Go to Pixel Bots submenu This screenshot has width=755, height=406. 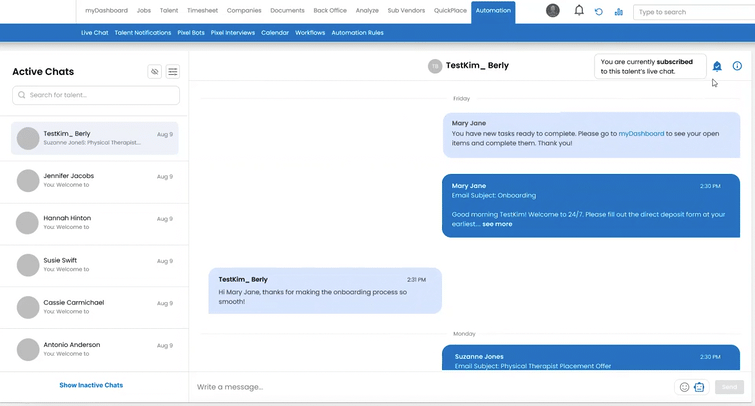[191, 33]
